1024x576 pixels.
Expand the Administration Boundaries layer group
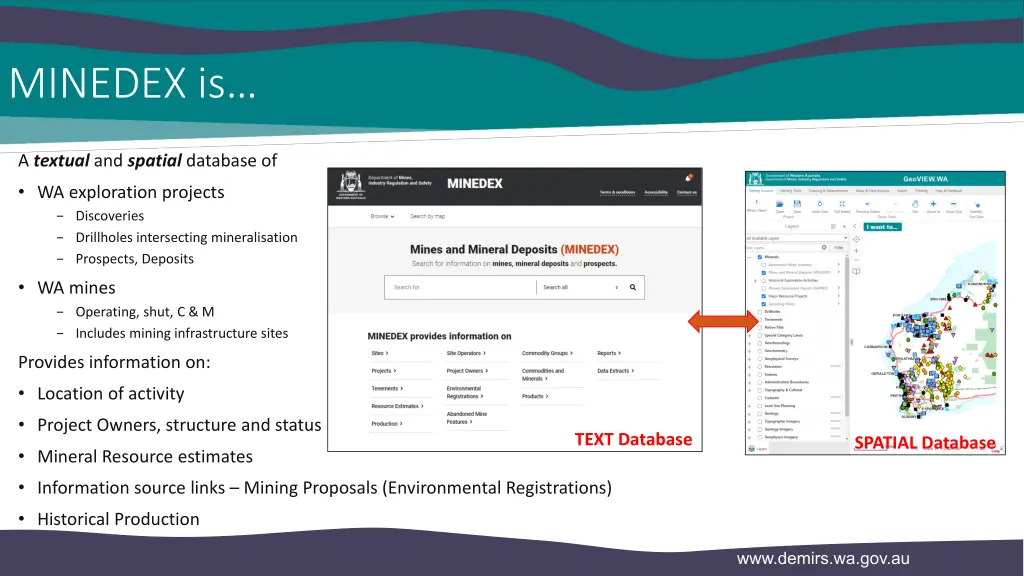(x=750, y=383)
